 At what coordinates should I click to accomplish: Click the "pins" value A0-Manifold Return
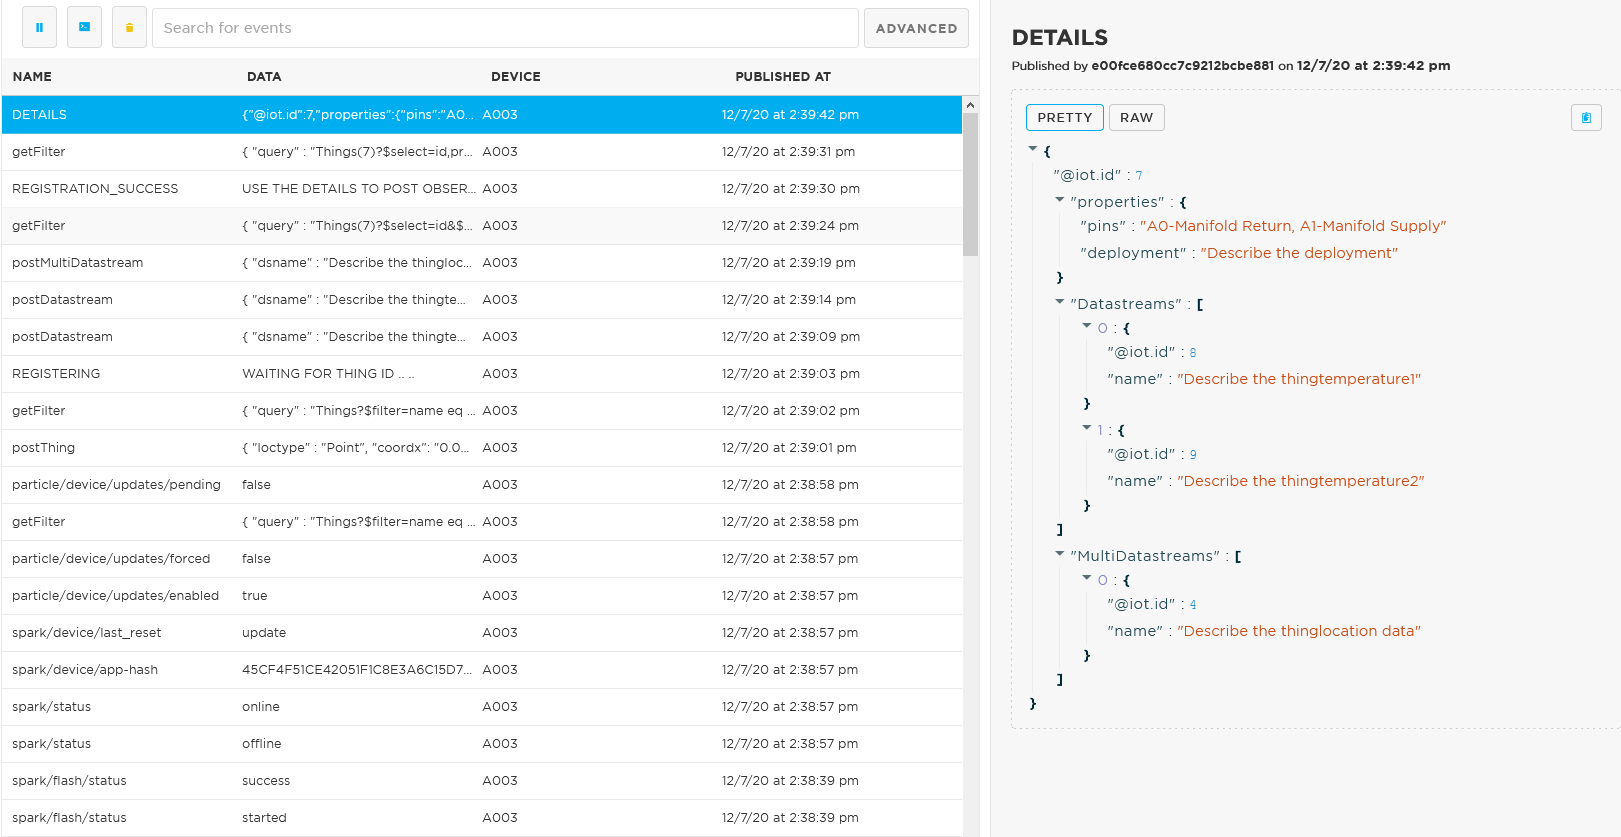[1293, 226]
